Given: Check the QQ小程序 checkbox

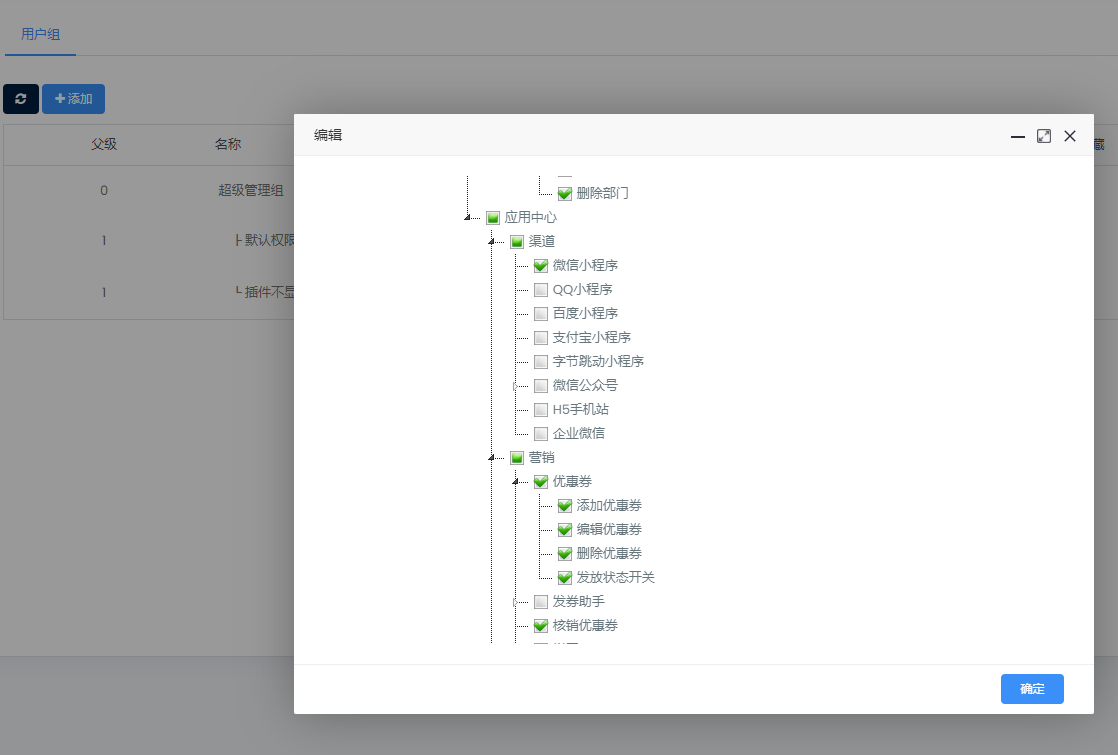Looking at the screenshot, I should (x=541, y=290).
